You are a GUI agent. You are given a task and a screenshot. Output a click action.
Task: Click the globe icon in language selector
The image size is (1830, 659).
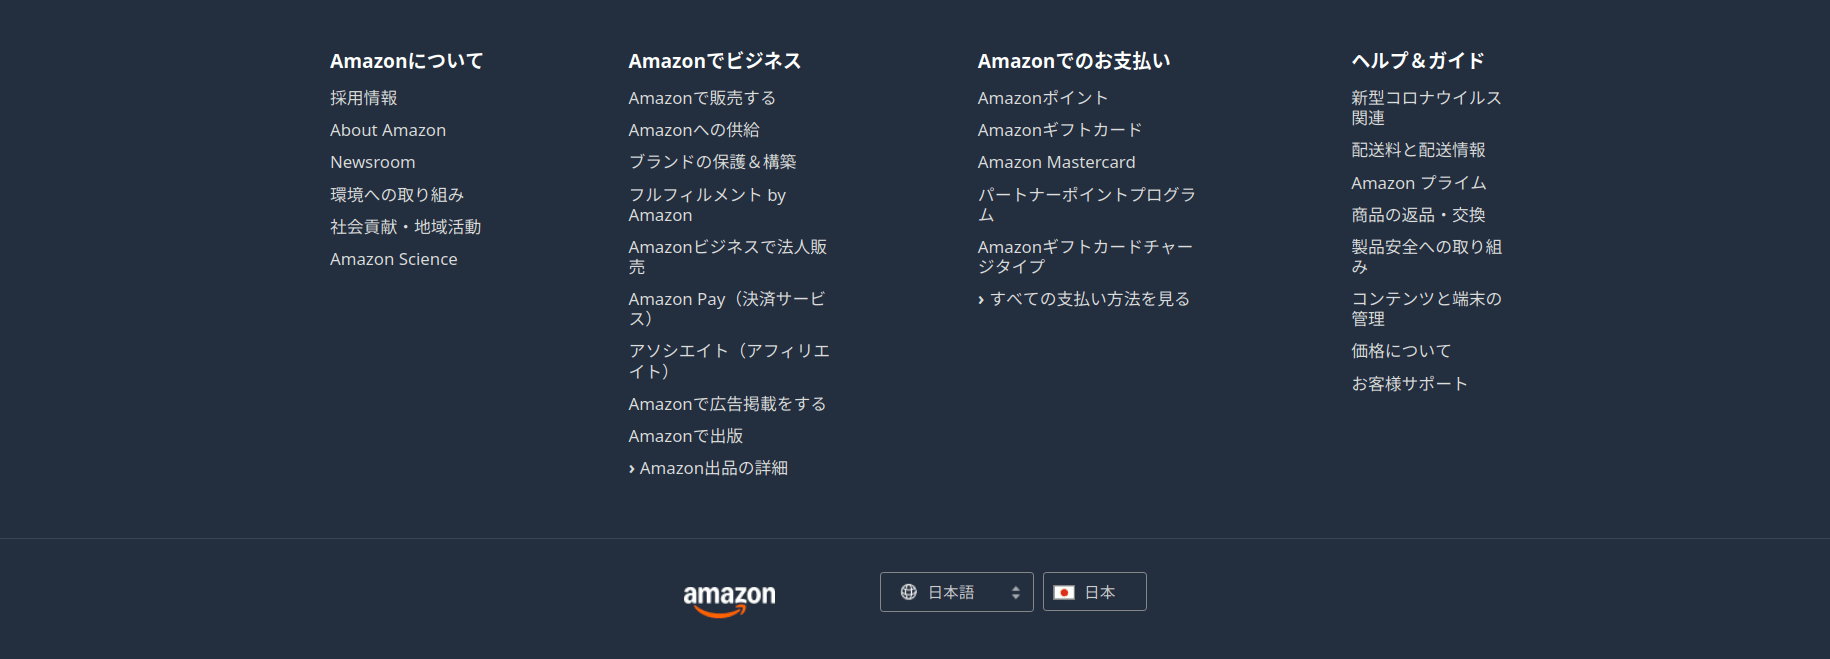coord(908,592)
